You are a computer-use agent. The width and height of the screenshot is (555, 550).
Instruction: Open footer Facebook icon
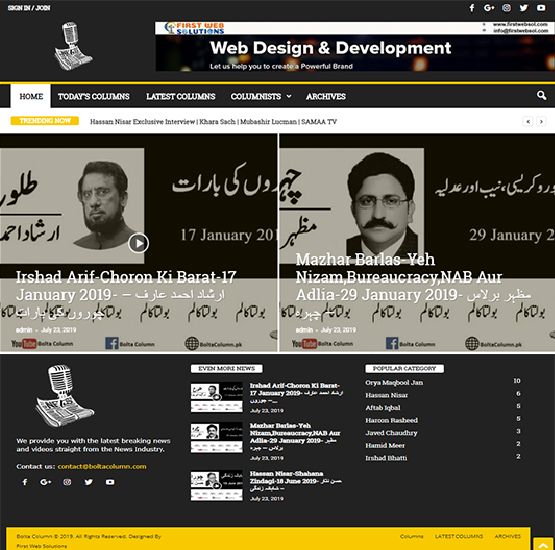25,482
